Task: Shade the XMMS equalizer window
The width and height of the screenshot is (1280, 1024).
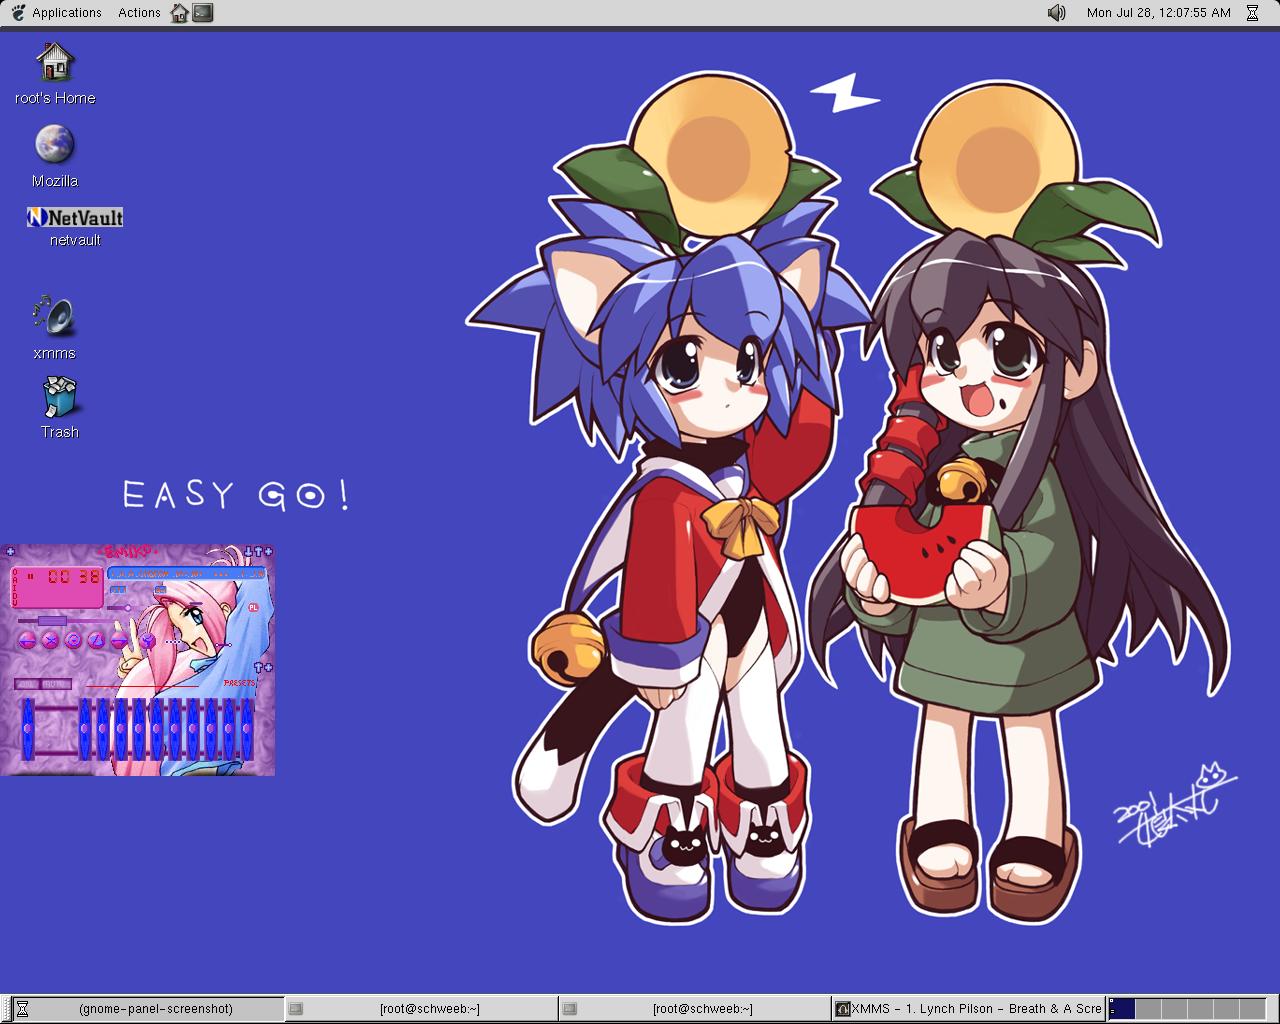Action: (x=259, y=667)
